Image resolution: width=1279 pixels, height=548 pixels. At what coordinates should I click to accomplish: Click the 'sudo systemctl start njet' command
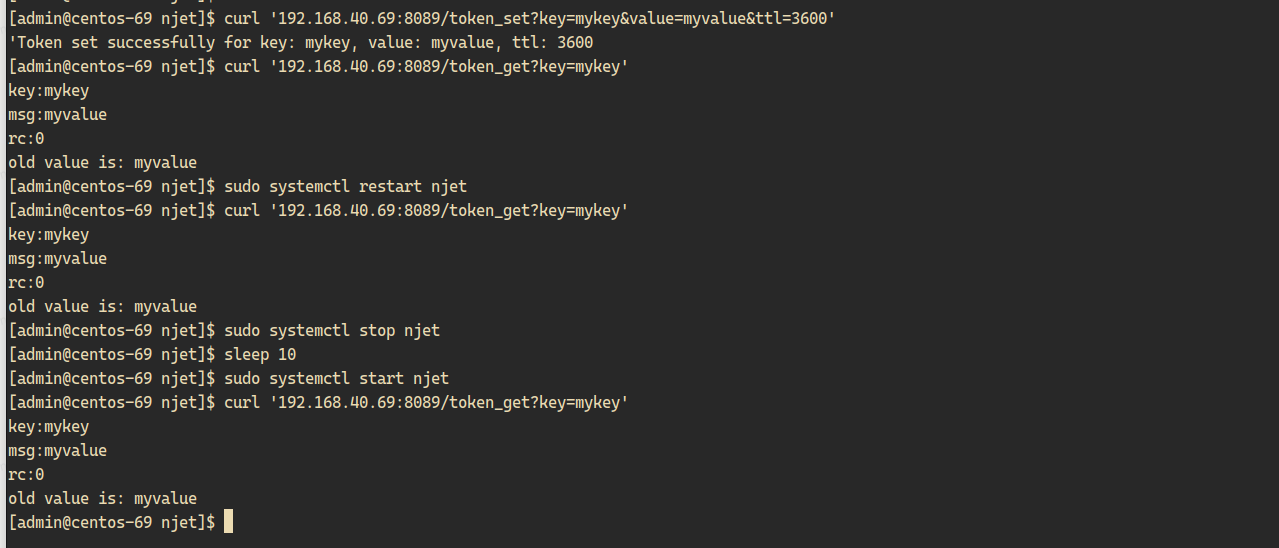pyautogui.click(x=336, y=378)
